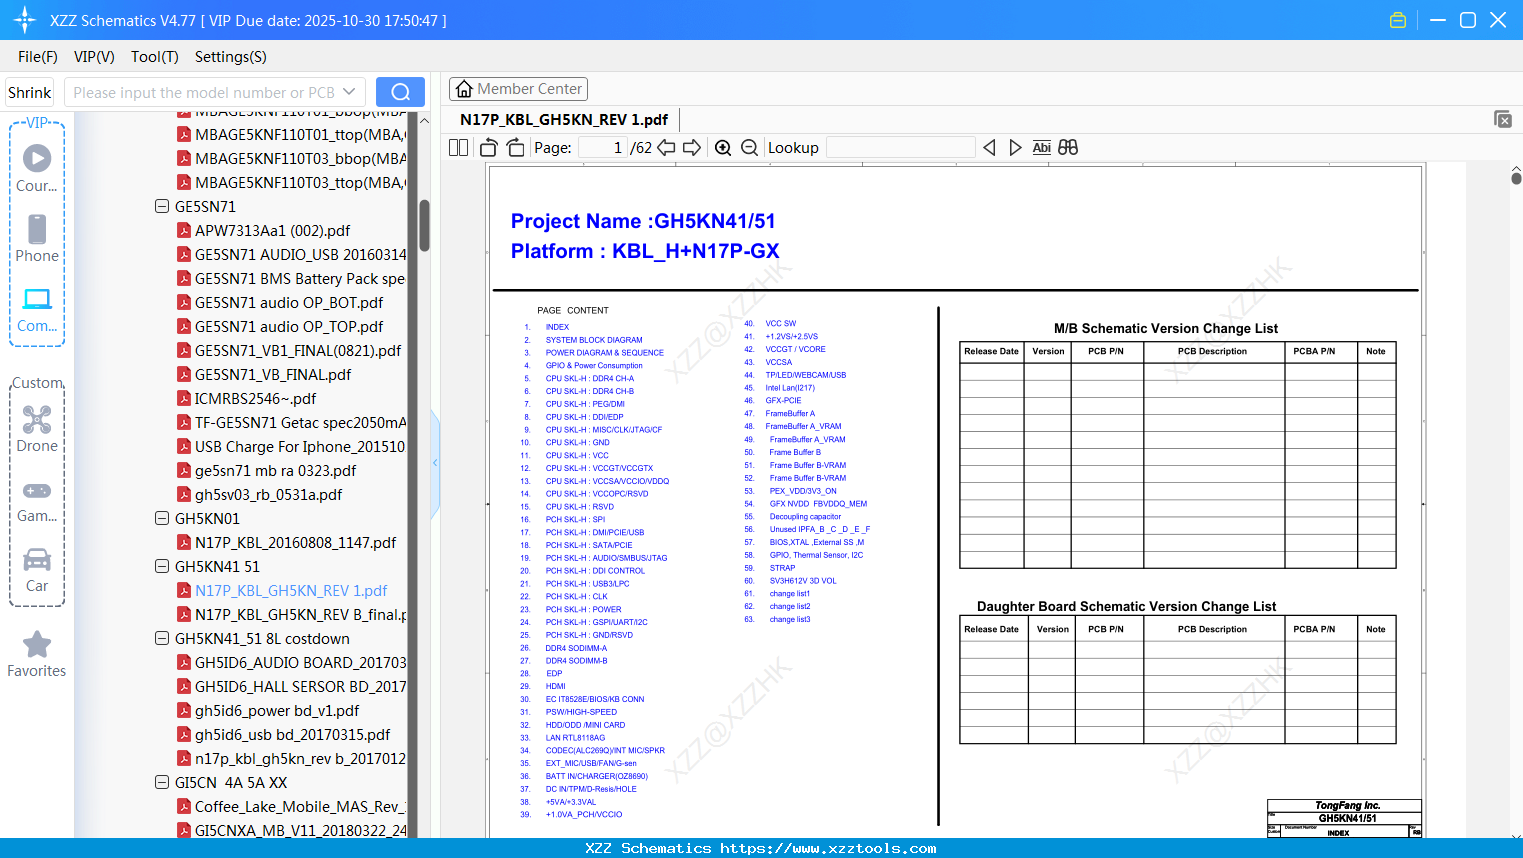Open gh5id6_power bd_v1.pdf
Image resolution: width=1523 pixels, height=858 pixels.
(x=277, y=710)
